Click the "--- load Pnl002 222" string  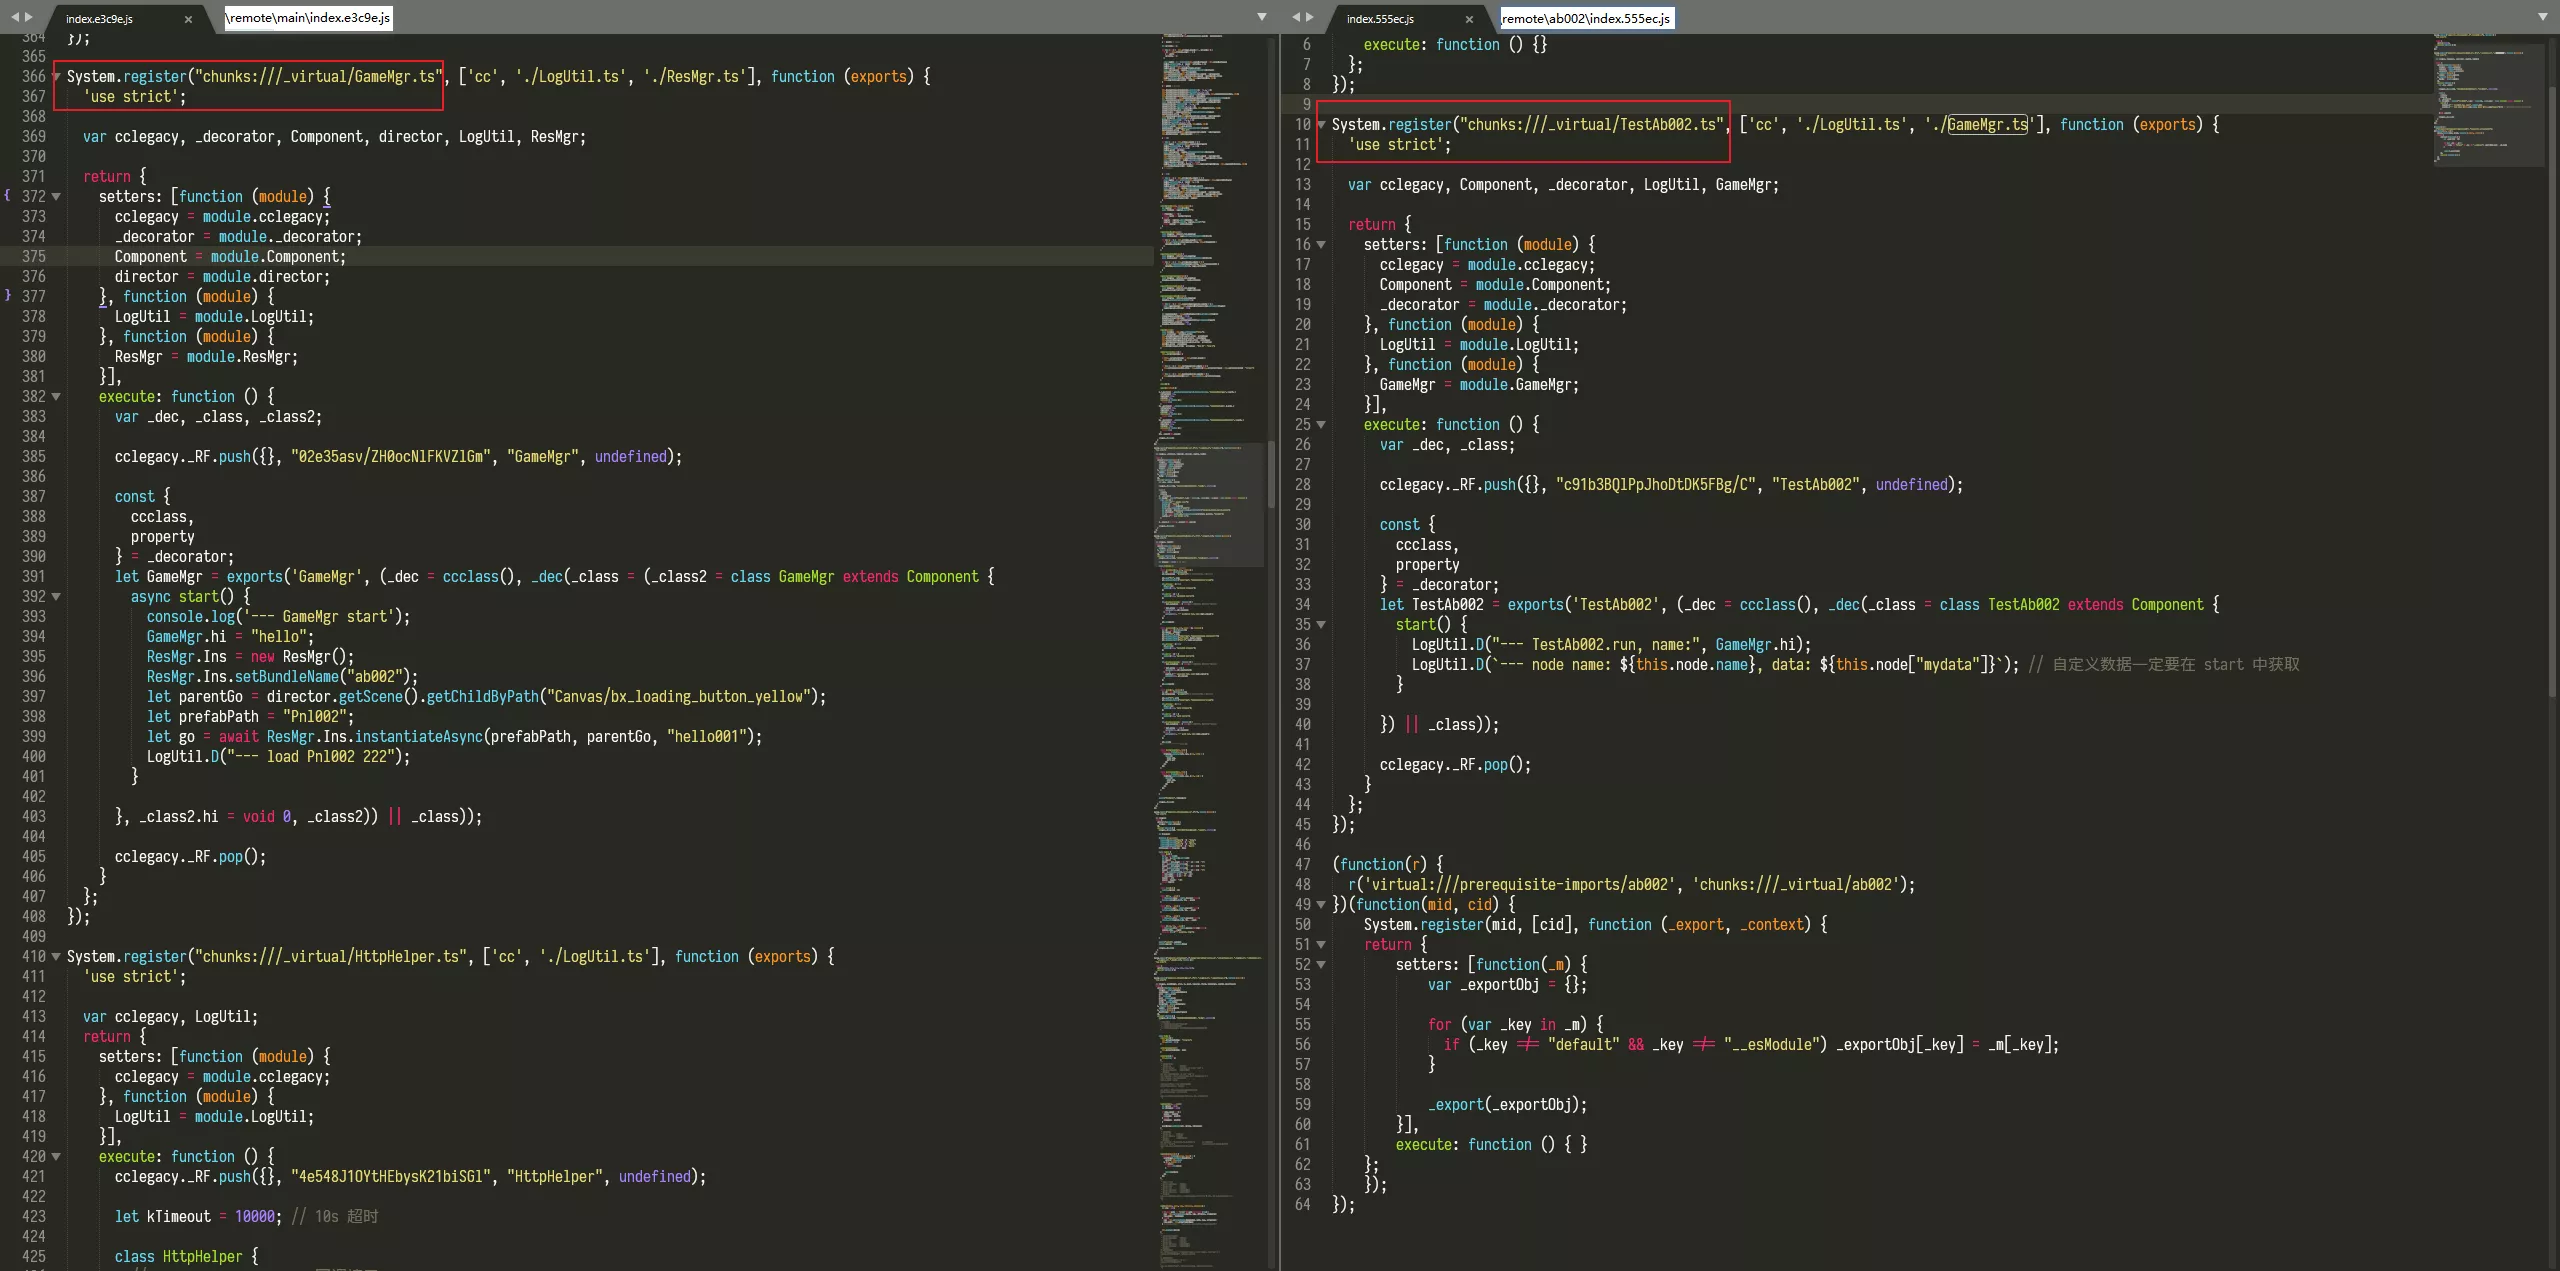pos(315,757)
